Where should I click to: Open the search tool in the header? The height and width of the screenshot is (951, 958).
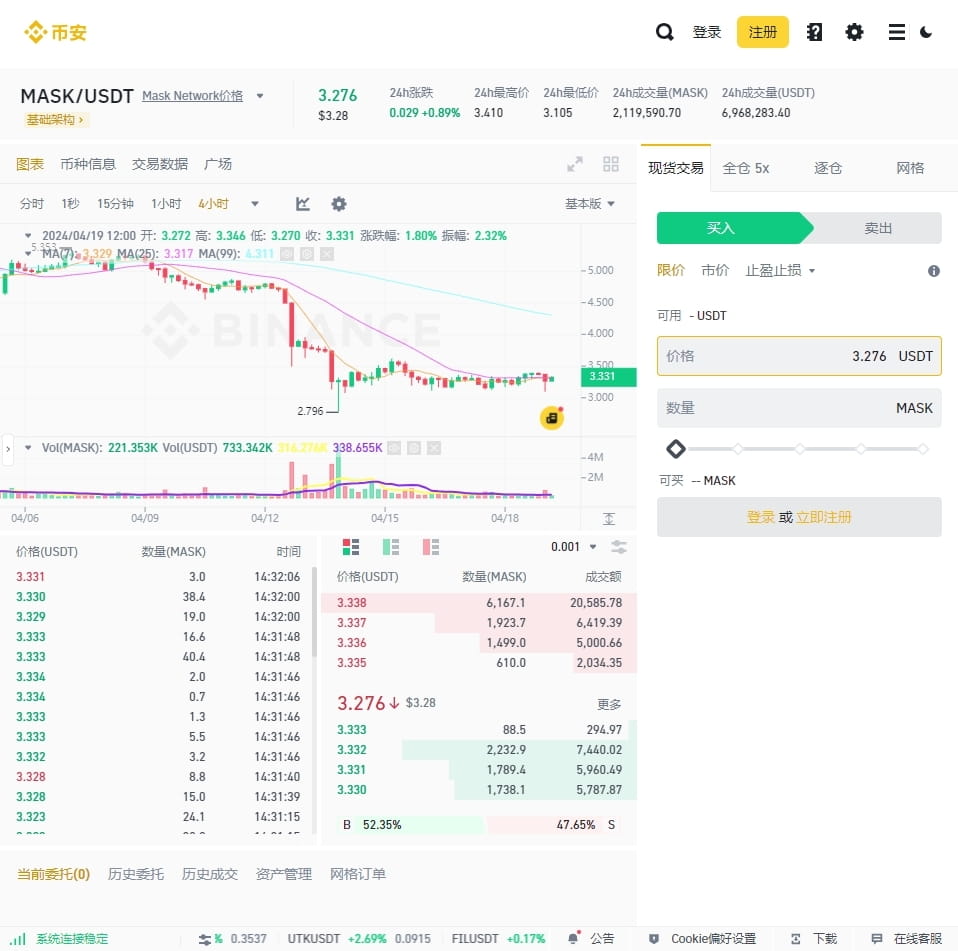(x=665, y=31)
